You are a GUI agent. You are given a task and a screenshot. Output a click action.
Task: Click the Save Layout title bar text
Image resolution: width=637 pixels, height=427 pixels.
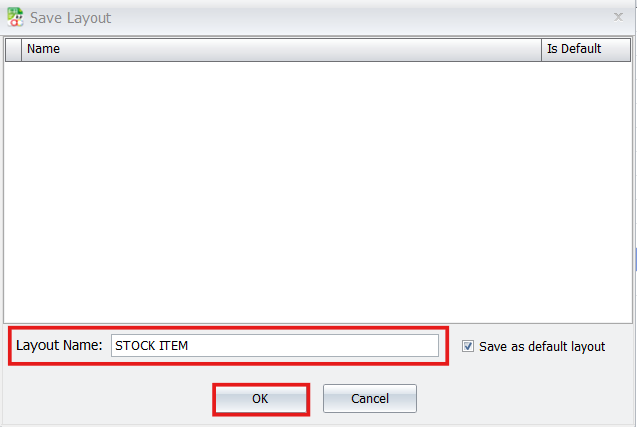click(x=70, y=18)
